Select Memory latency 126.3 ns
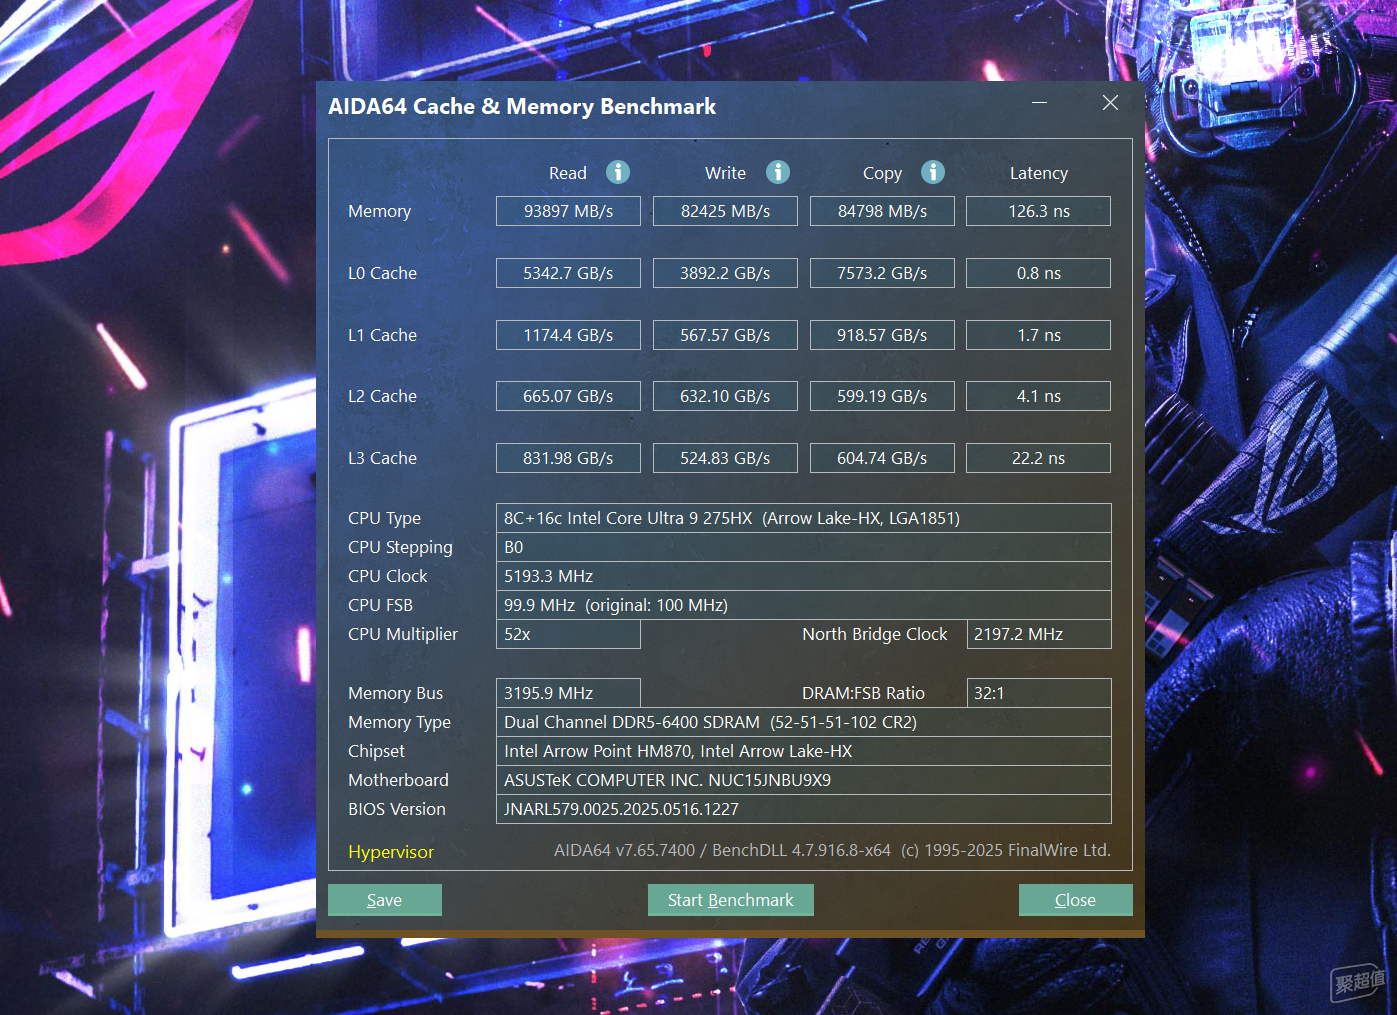Viewport: 1397px width, 1015px height. (x=1039, y=211)
